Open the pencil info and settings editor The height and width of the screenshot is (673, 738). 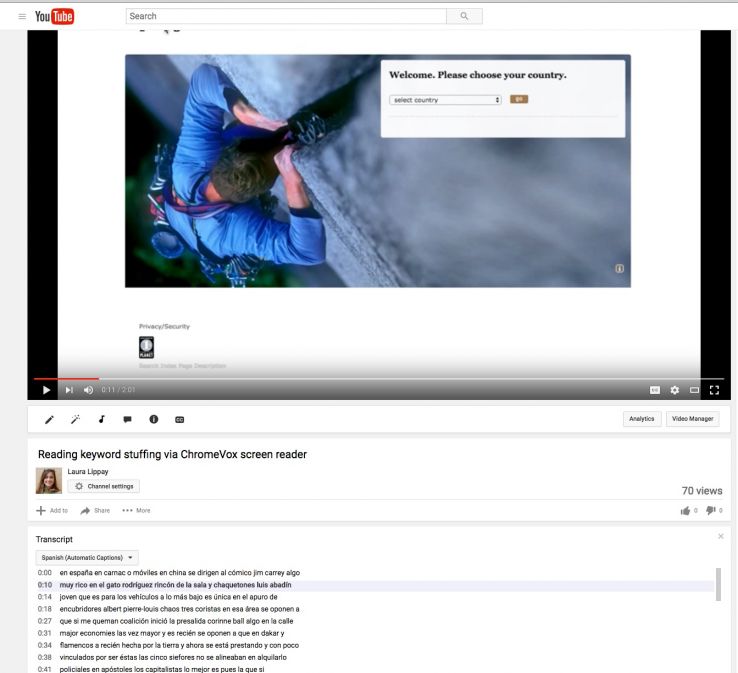tap(49, 419)
